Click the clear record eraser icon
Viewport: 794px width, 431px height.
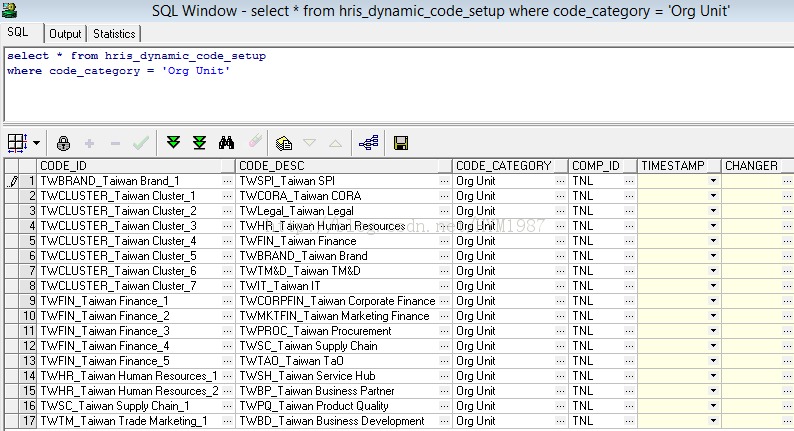[255, 141]
